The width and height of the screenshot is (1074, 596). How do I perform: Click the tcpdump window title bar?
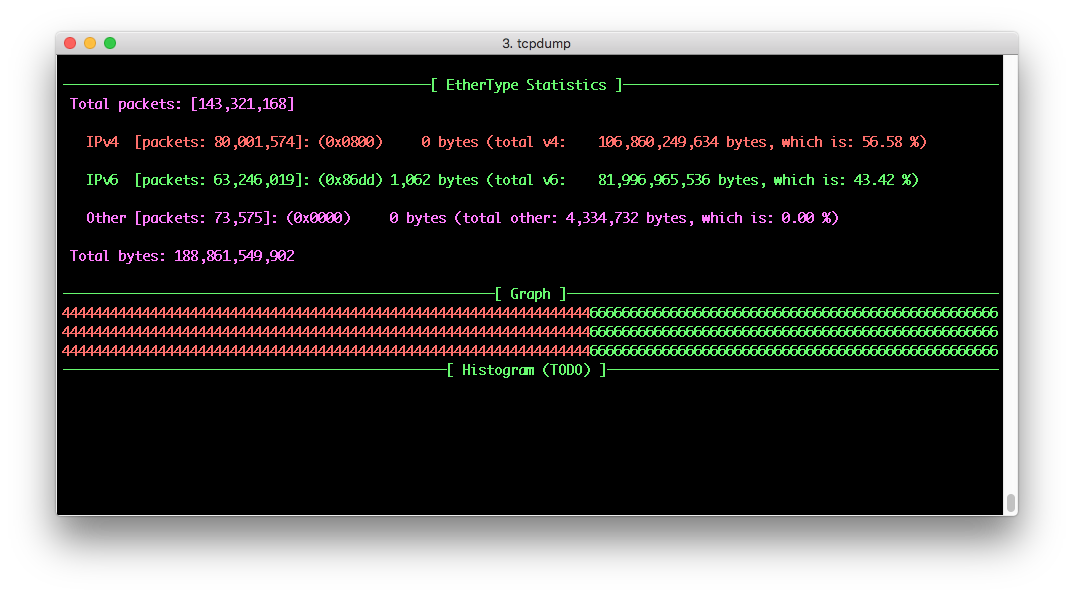click(x=536, y=43)
